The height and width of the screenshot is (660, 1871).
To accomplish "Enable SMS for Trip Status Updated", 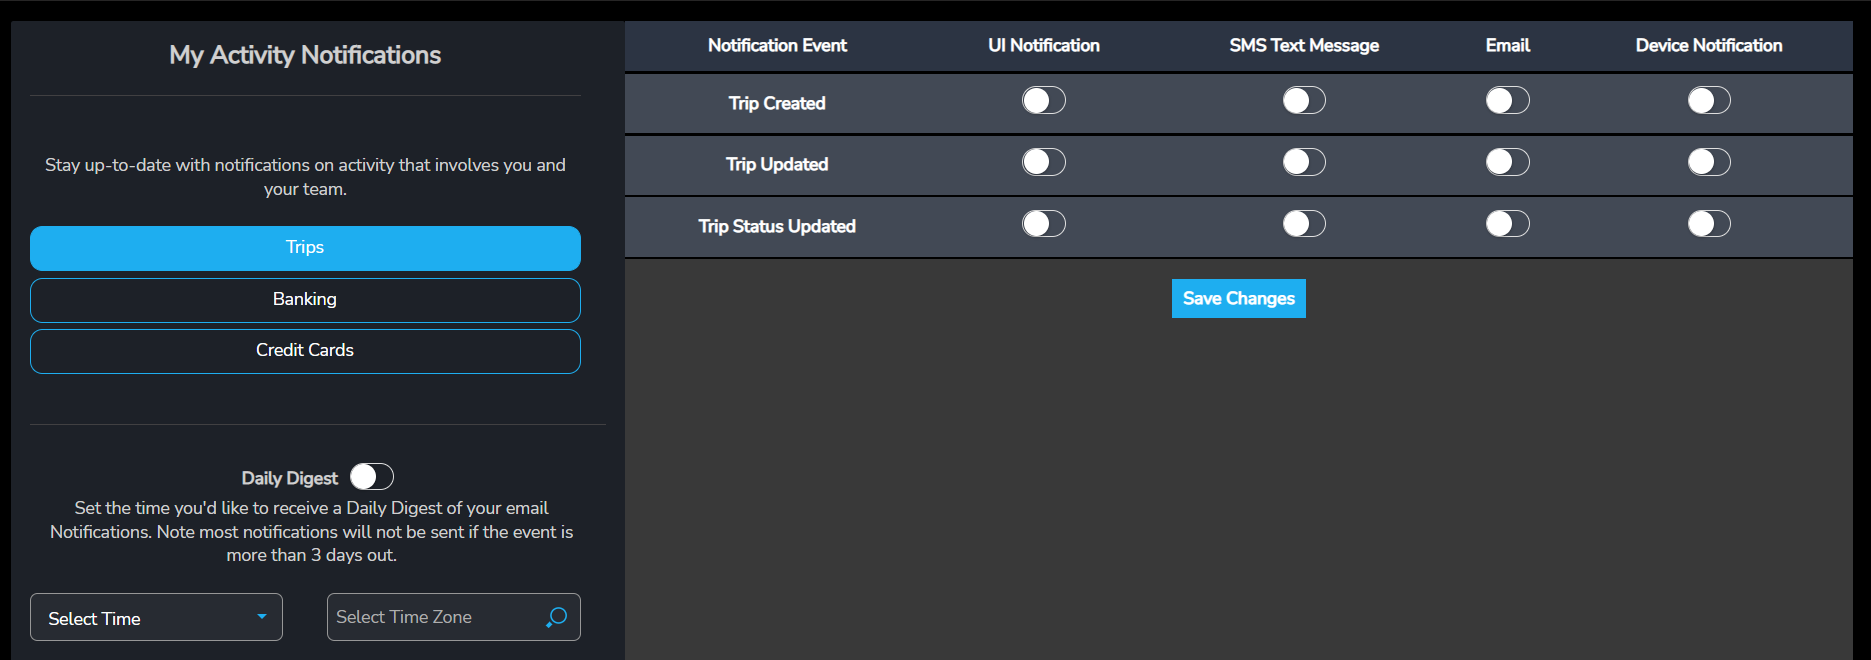I will coord(1304,224).
